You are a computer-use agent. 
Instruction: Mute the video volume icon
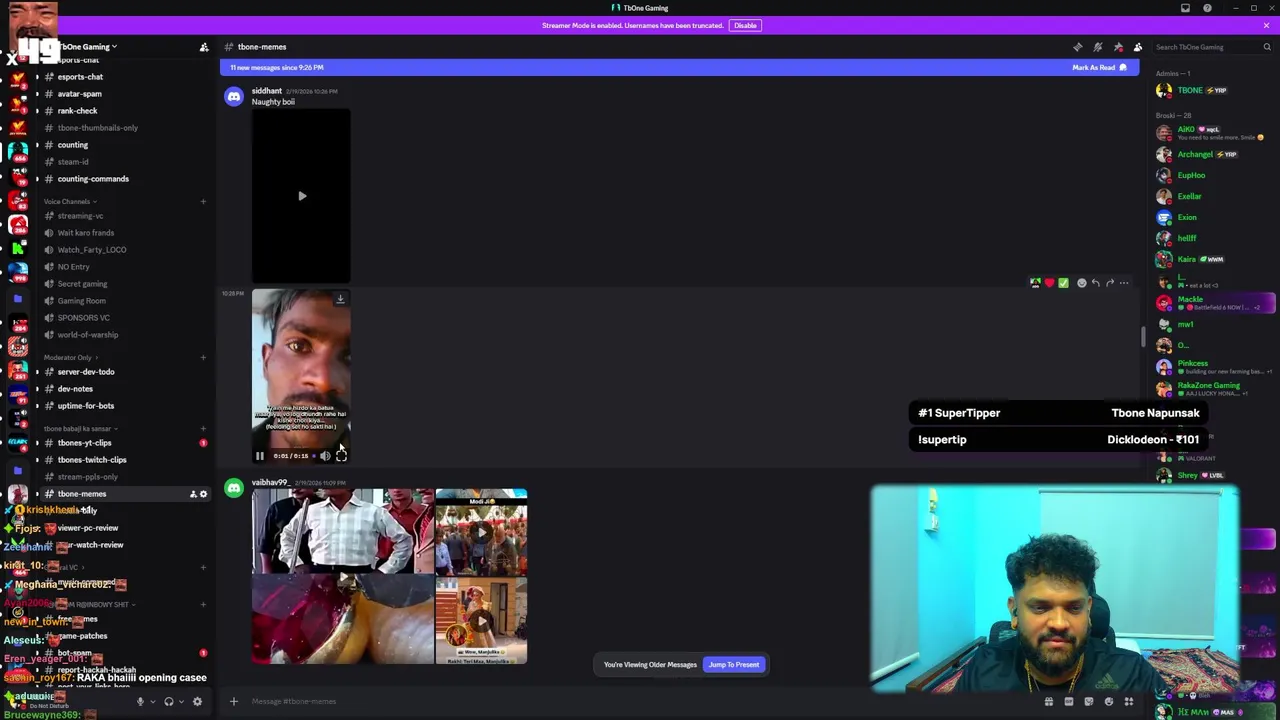pyautogui.click(x=325, y=456)
